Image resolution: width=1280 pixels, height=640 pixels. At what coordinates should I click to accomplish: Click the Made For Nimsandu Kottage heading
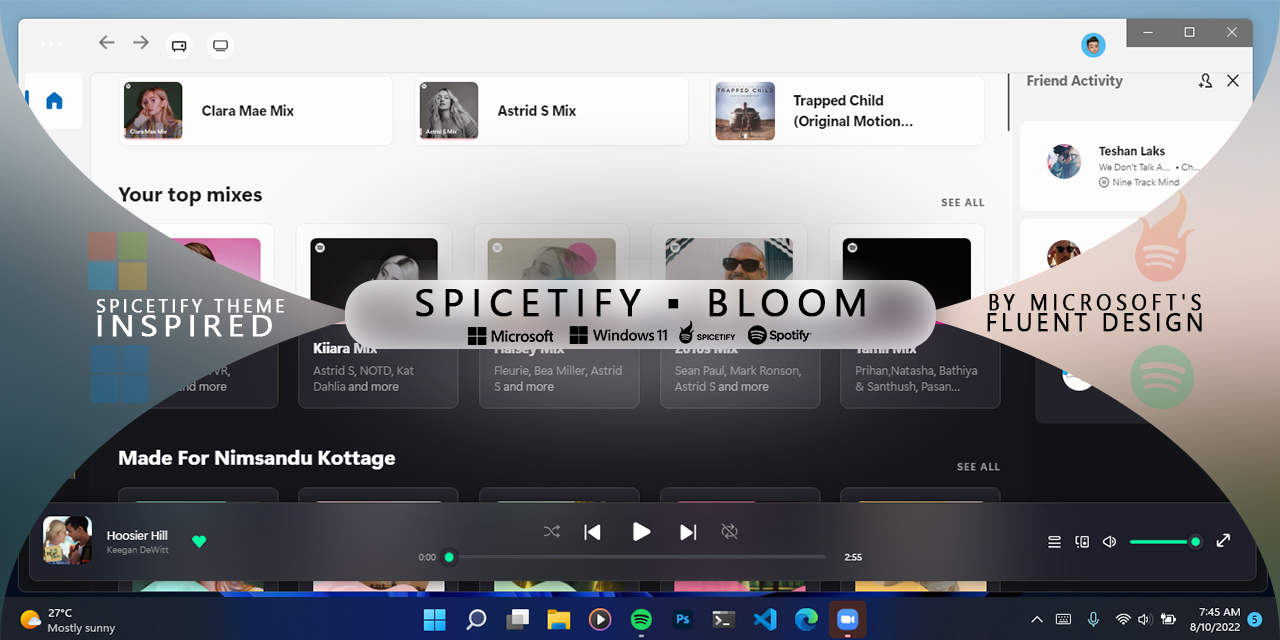coord(257,458)
